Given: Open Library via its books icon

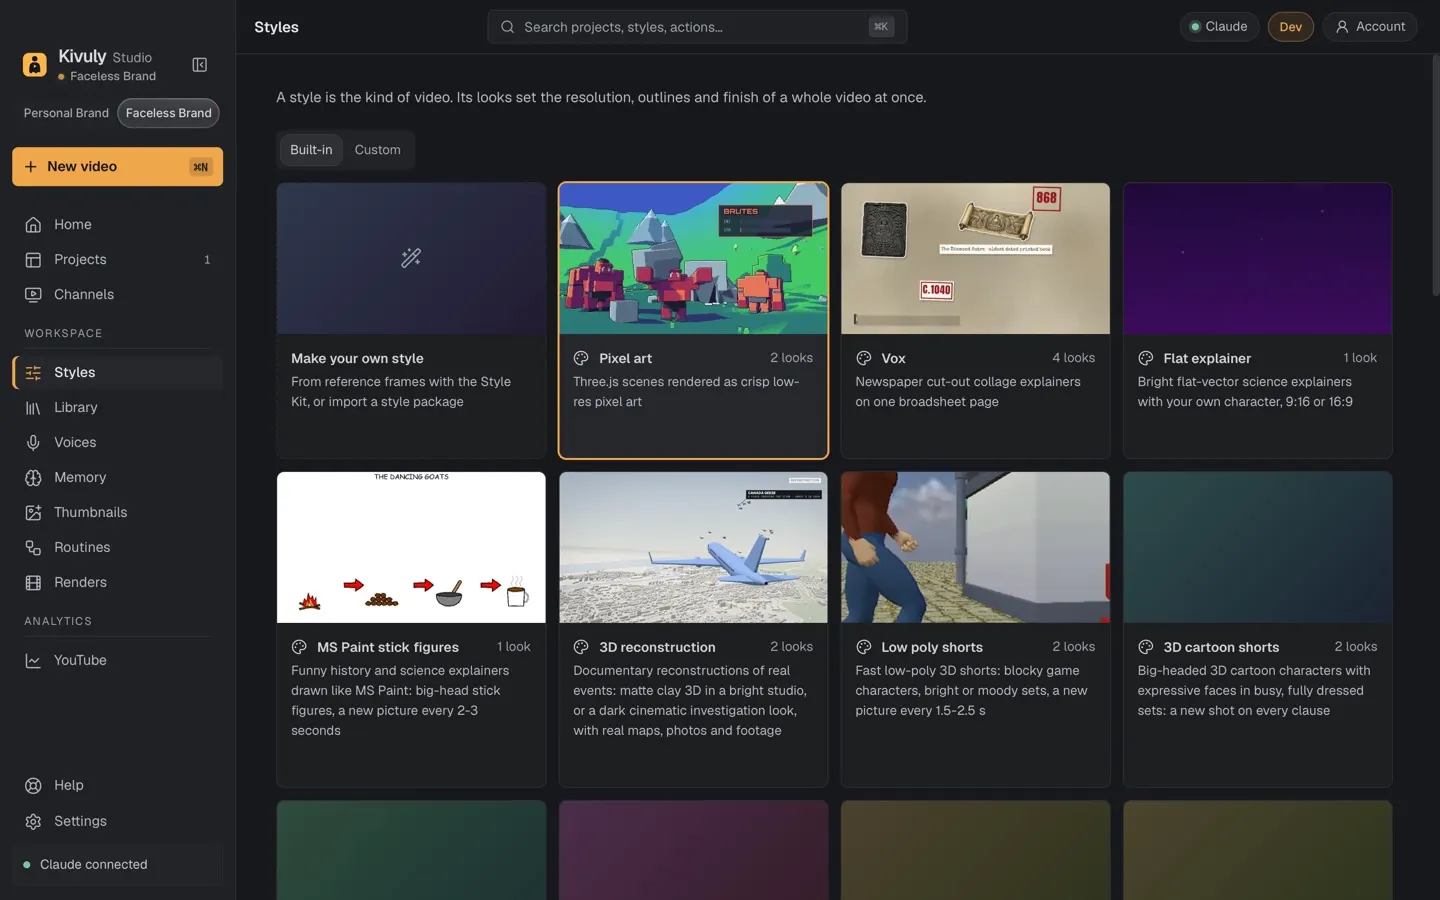Looking at the screenshot, I should point(33,408).
